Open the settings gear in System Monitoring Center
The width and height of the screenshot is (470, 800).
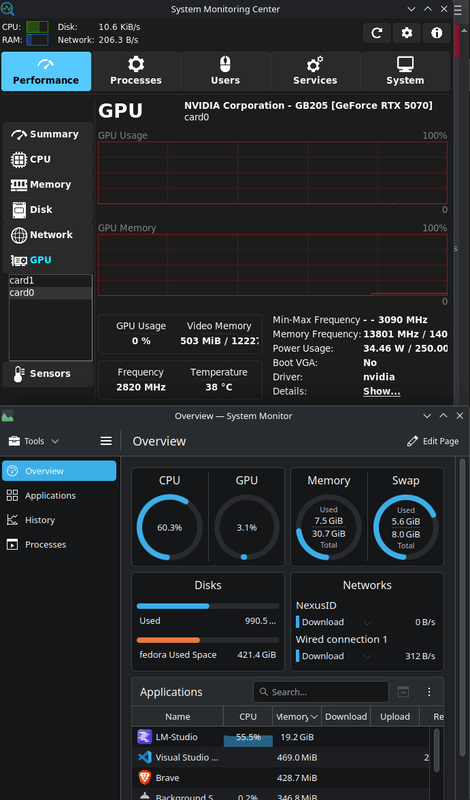click(407, 33)
